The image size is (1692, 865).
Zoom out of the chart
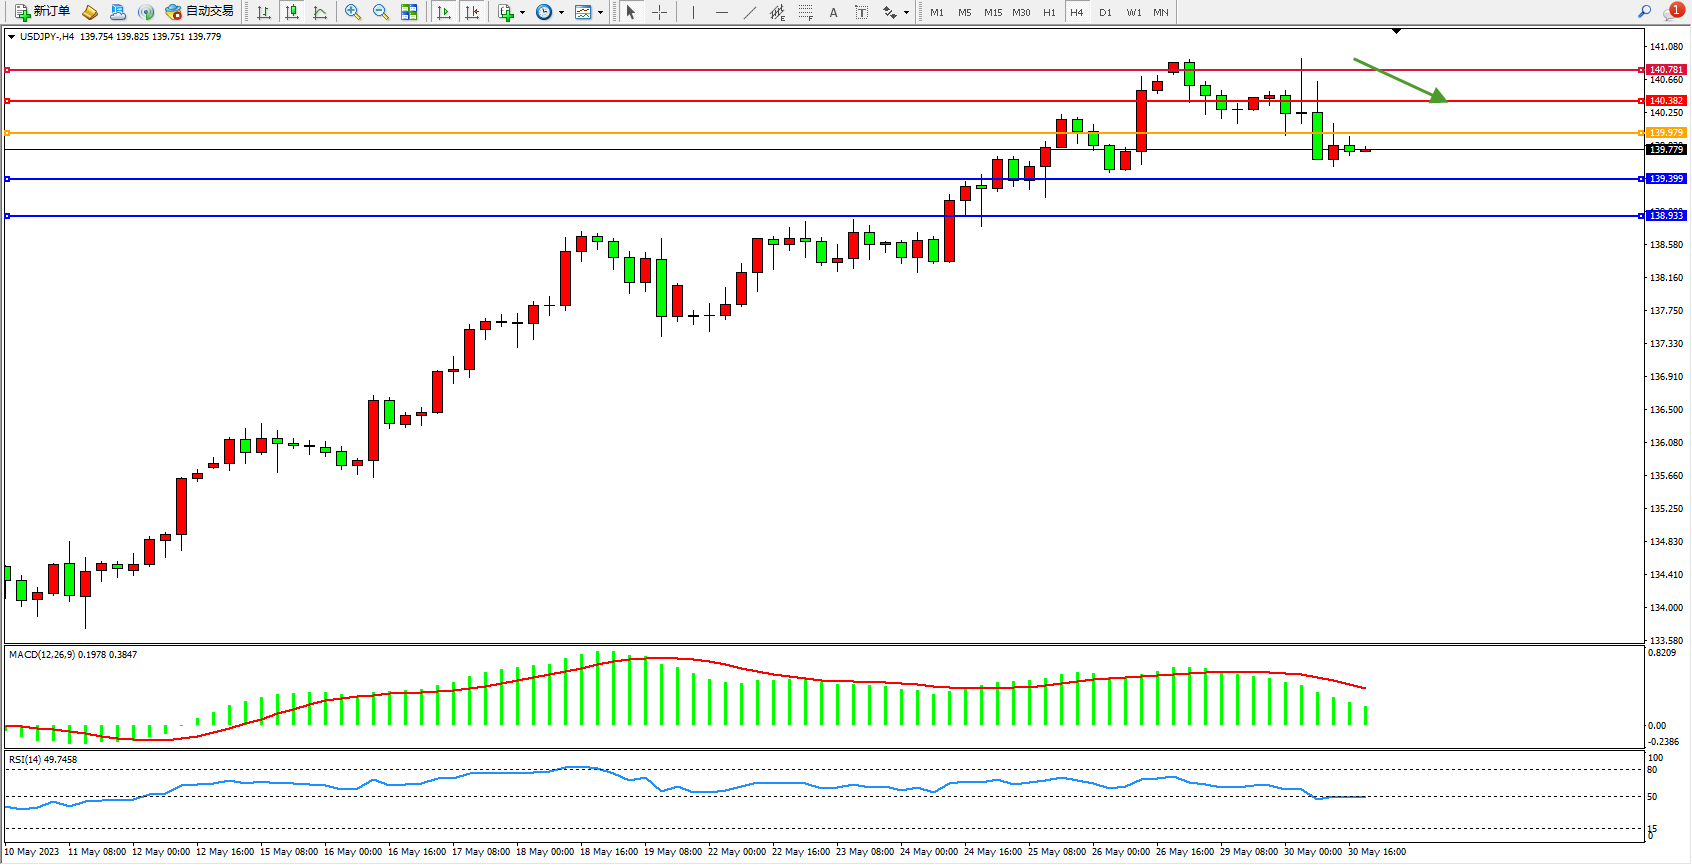(x=381, y=12)
